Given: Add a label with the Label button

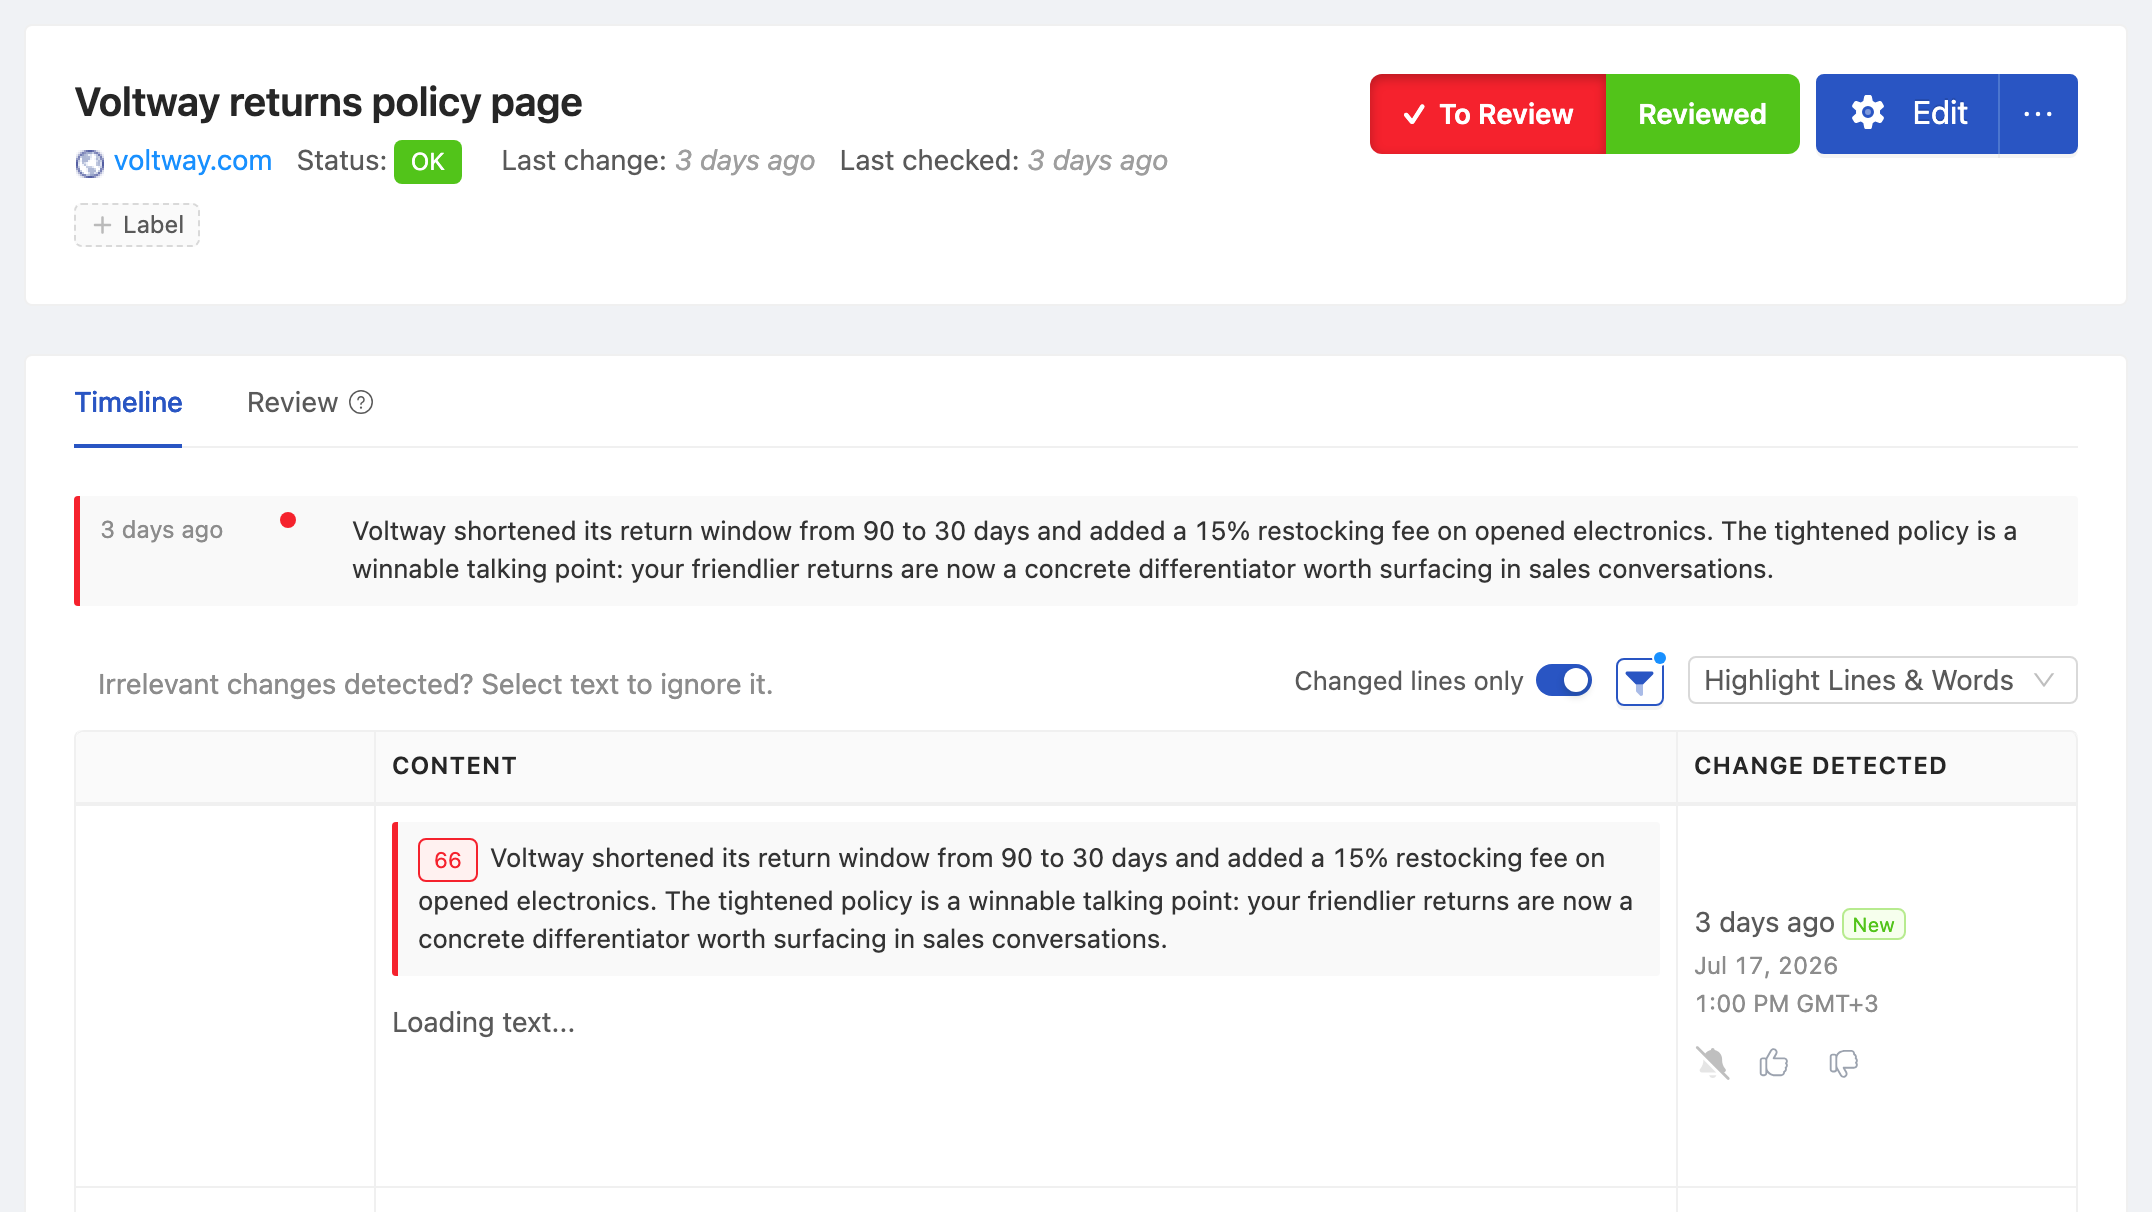Looking at the screenshot, I should tap(137, 225).
